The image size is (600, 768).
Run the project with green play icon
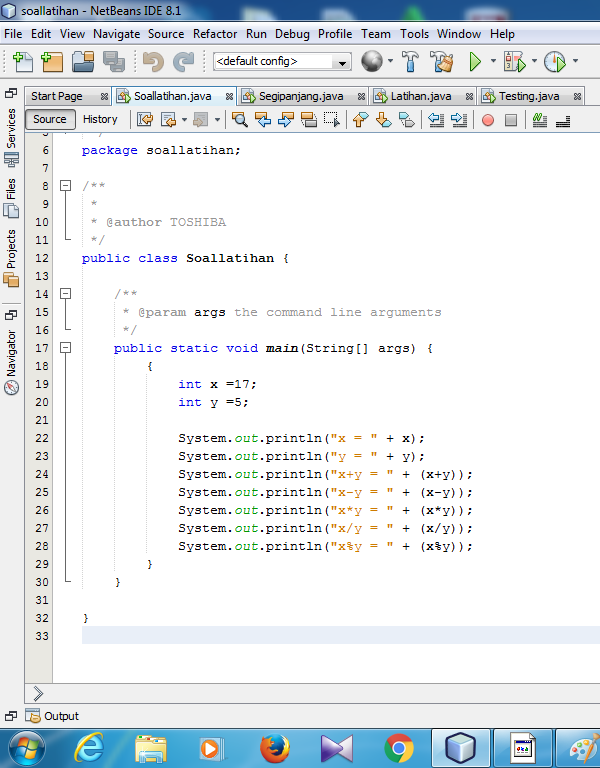476,61
